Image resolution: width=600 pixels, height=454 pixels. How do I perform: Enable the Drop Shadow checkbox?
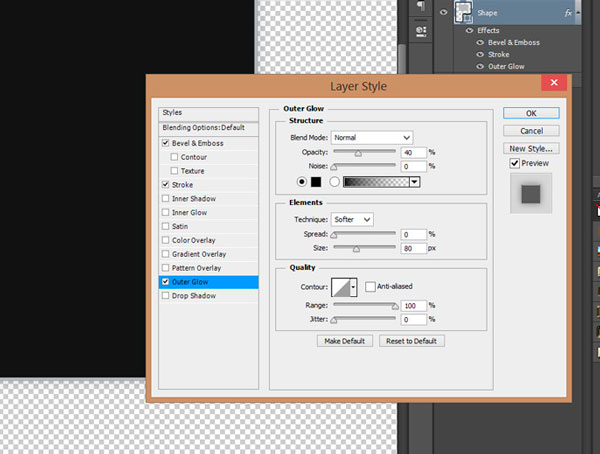pyautogui.click(x=165, y=296)
